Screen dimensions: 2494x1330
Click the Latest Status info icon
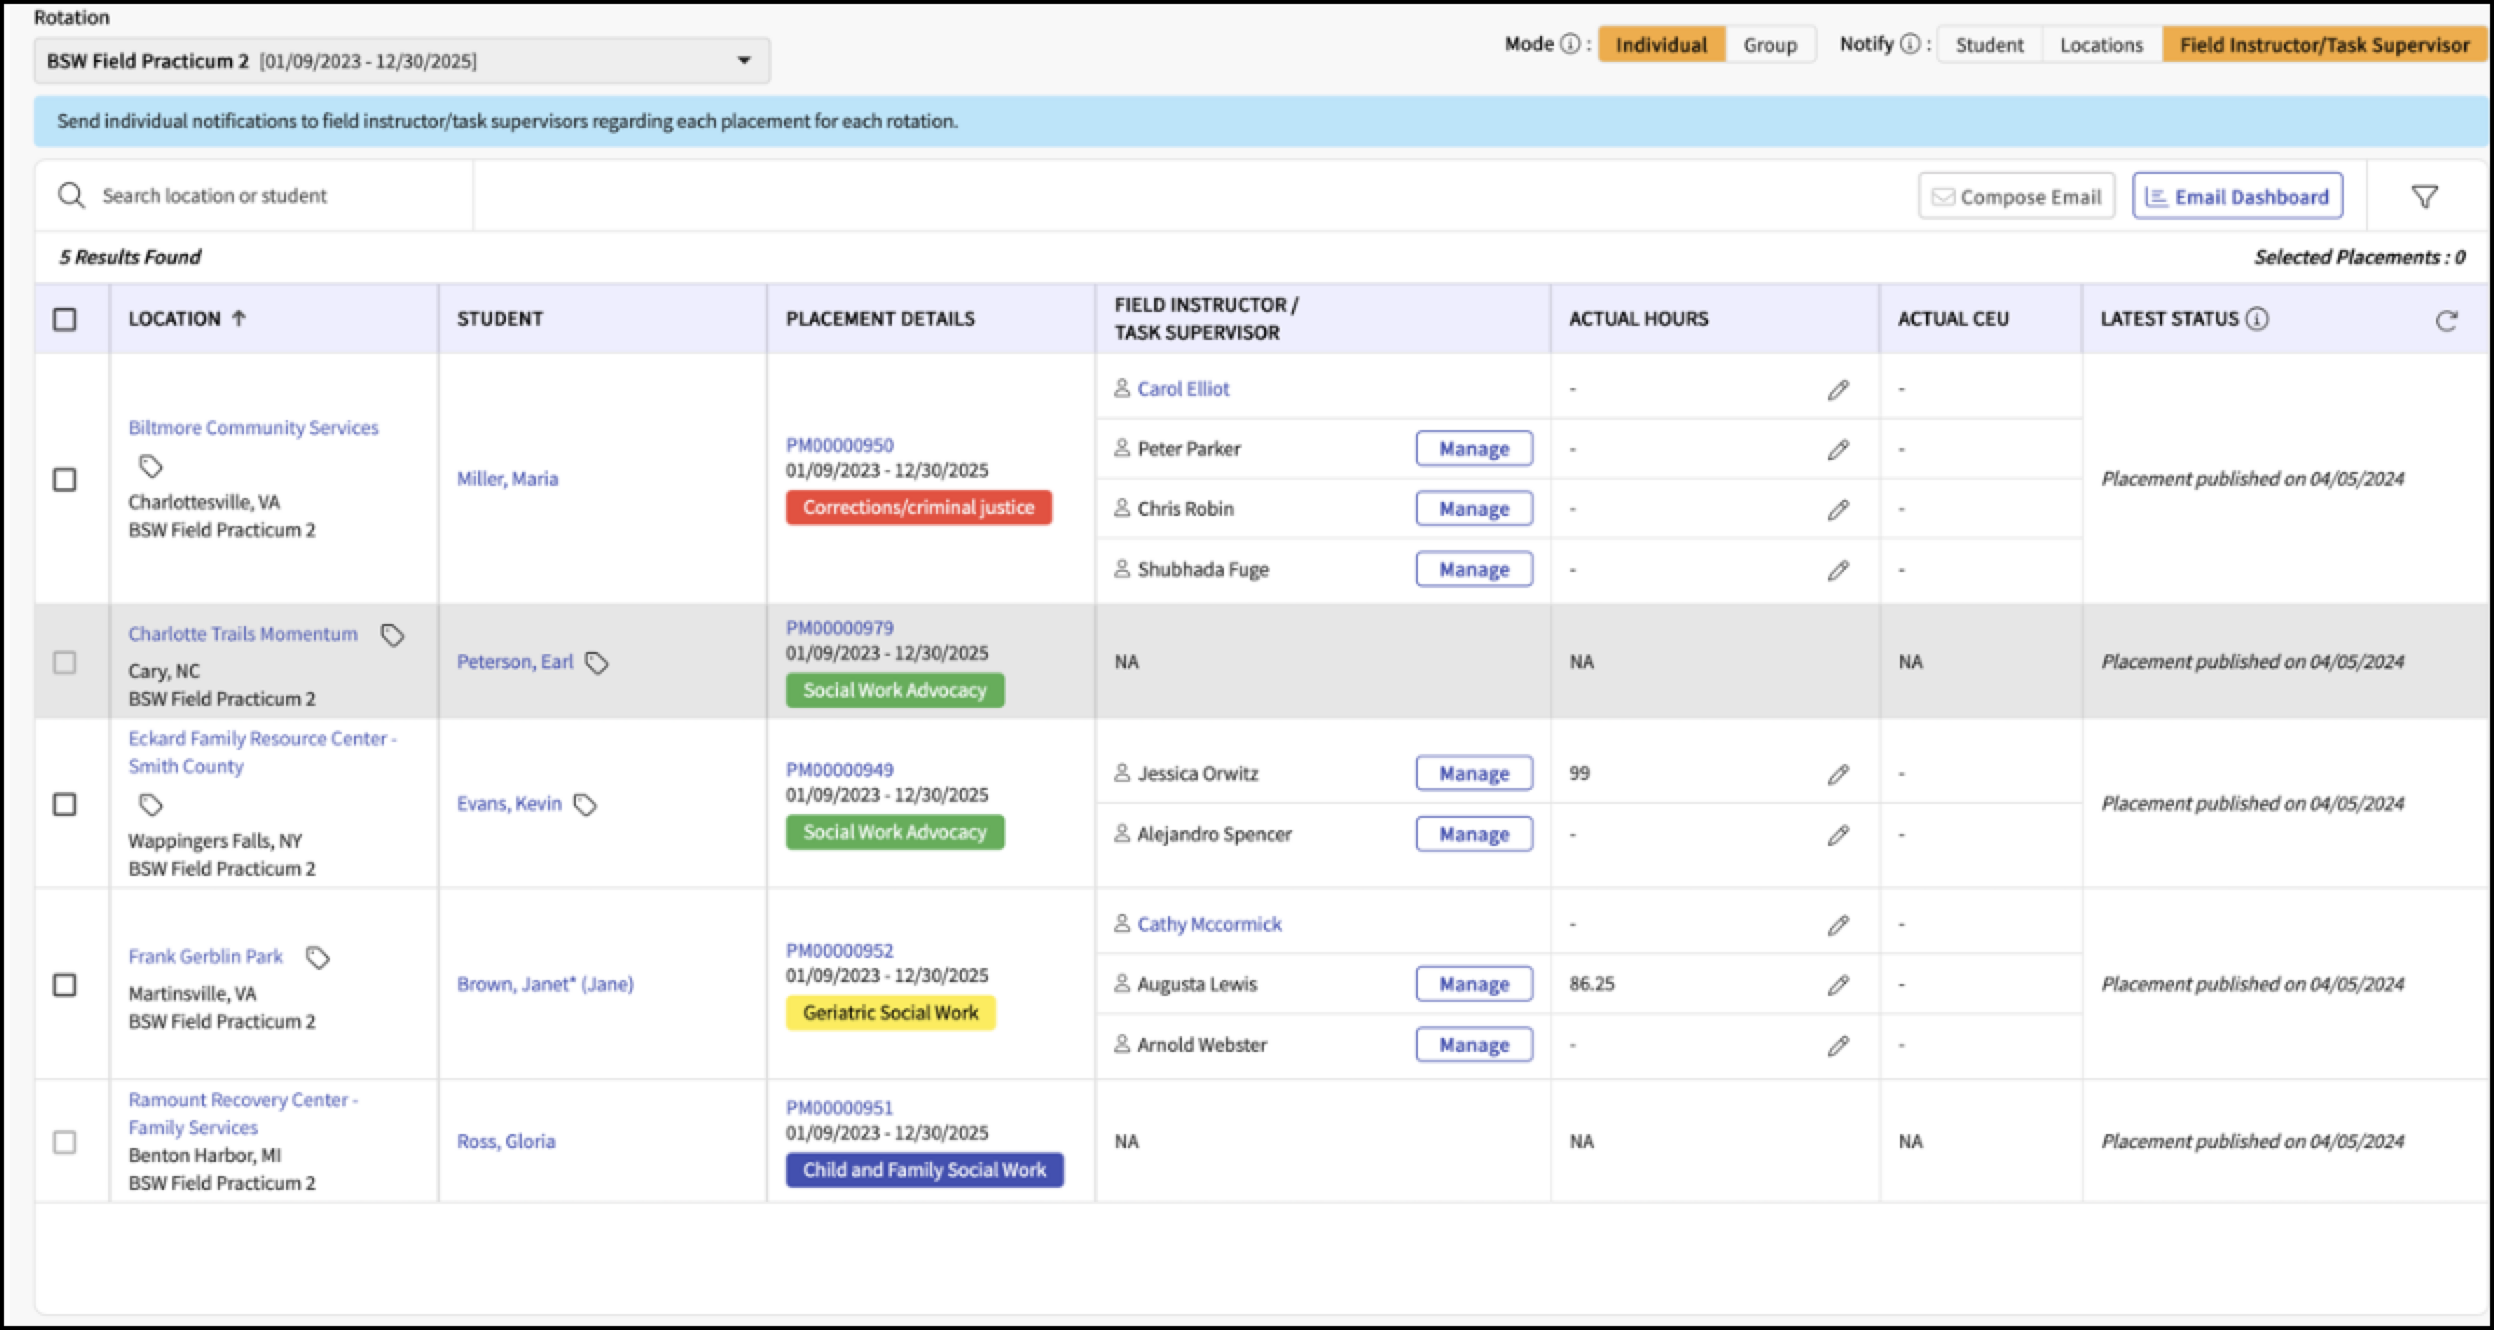(2257, 319)
